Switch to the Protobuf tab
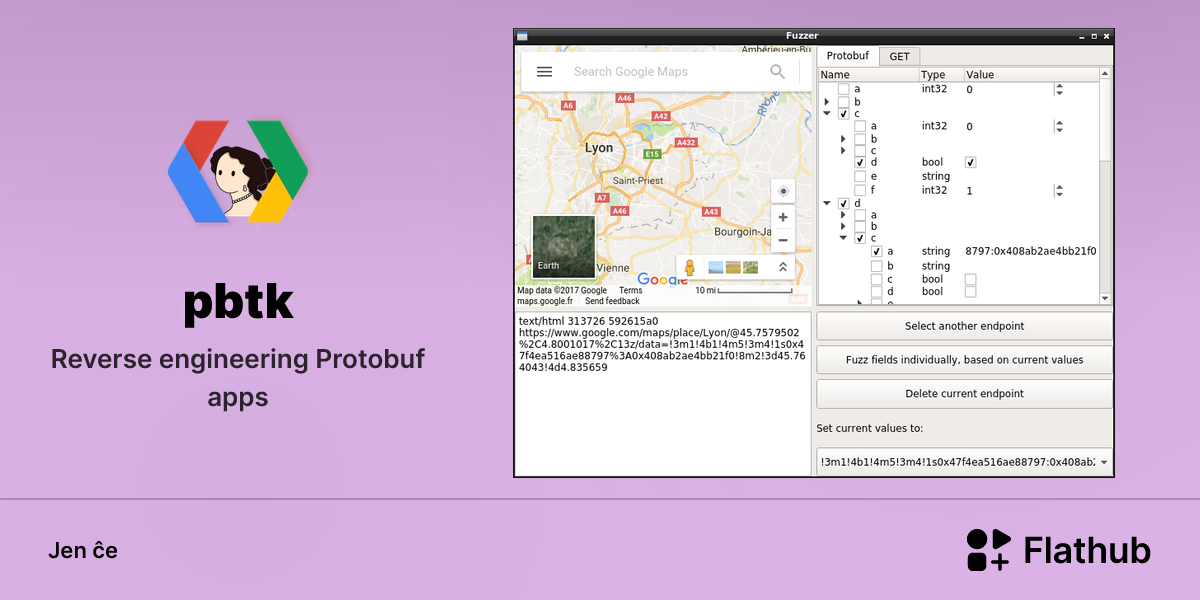1200x600 pixels. pyautogui.click(x=848, y=56)
